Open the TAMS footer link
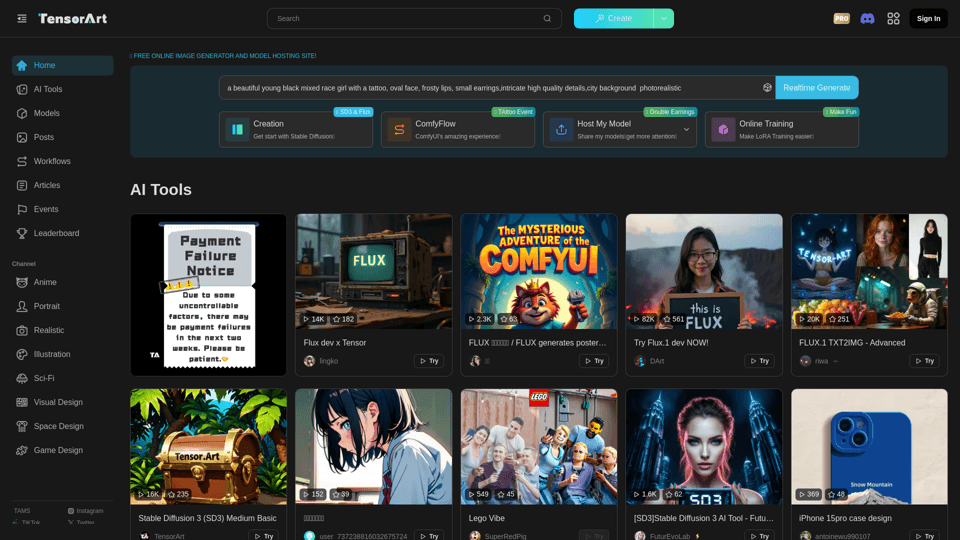The image size is (960, 540). click(x=22, y=511)
